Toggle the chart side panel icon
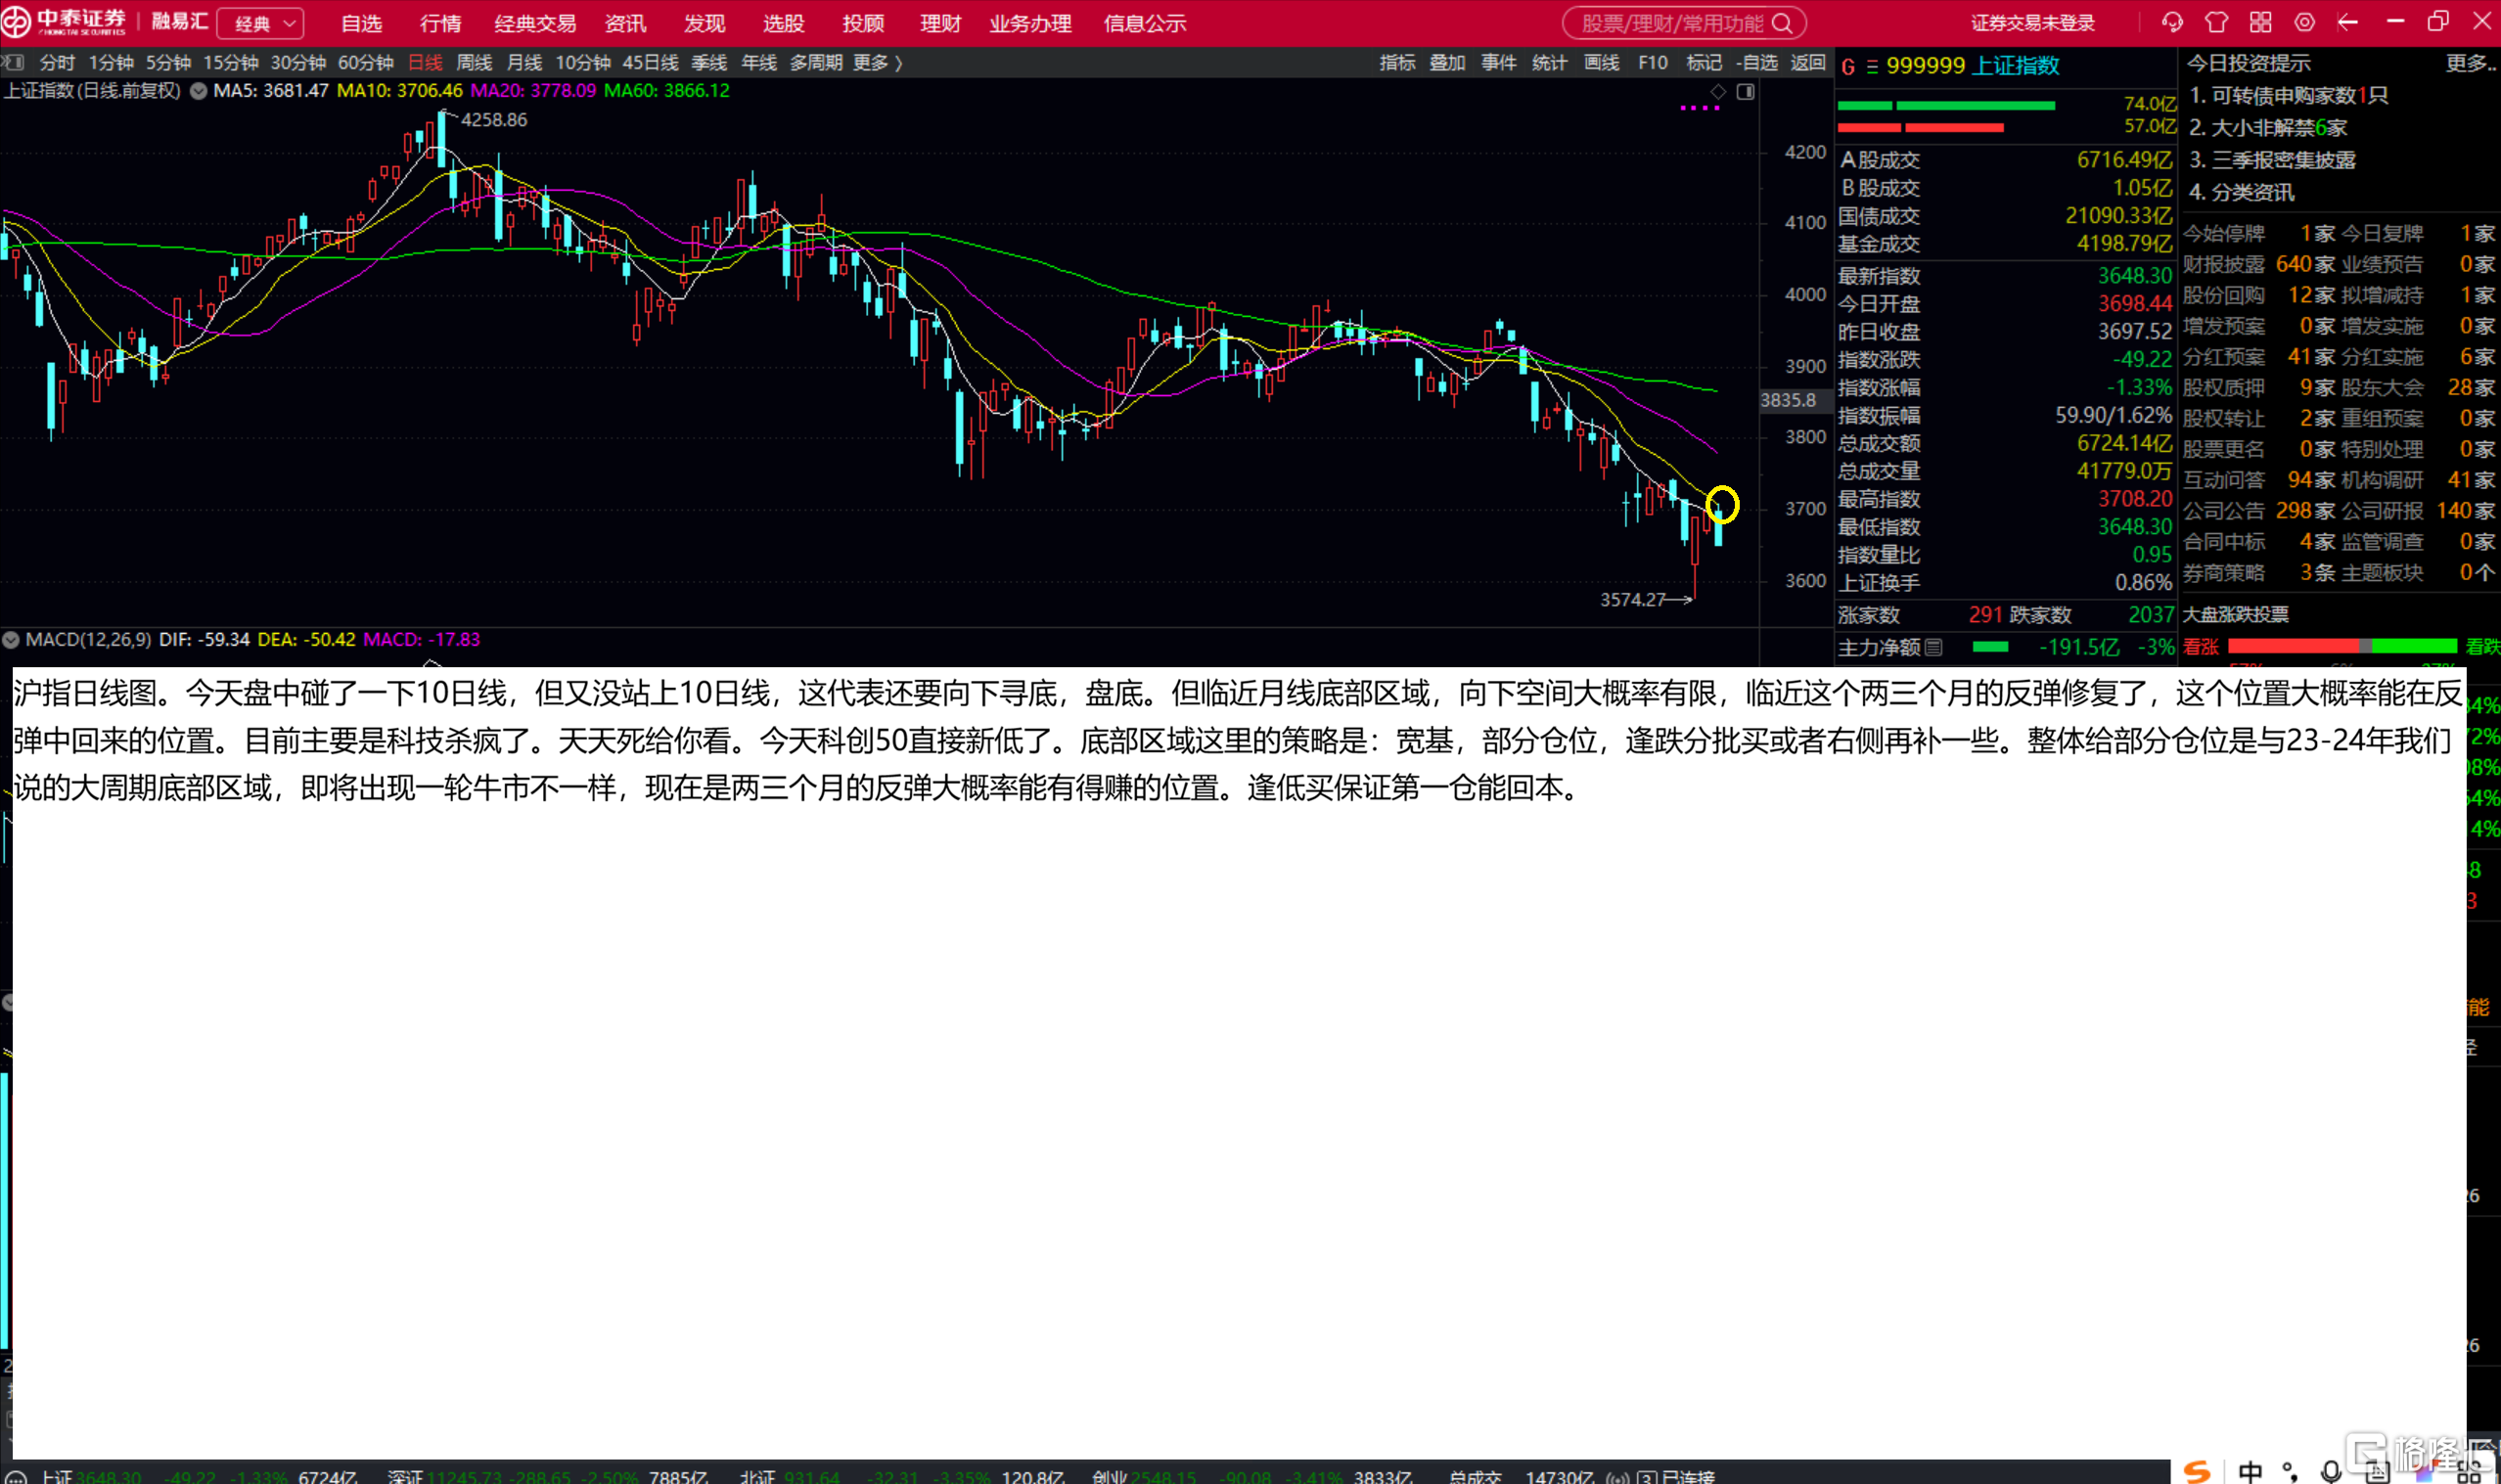Viewport: 2501px width, 1484px height. pyautogui.click(x=1746, y=92)
